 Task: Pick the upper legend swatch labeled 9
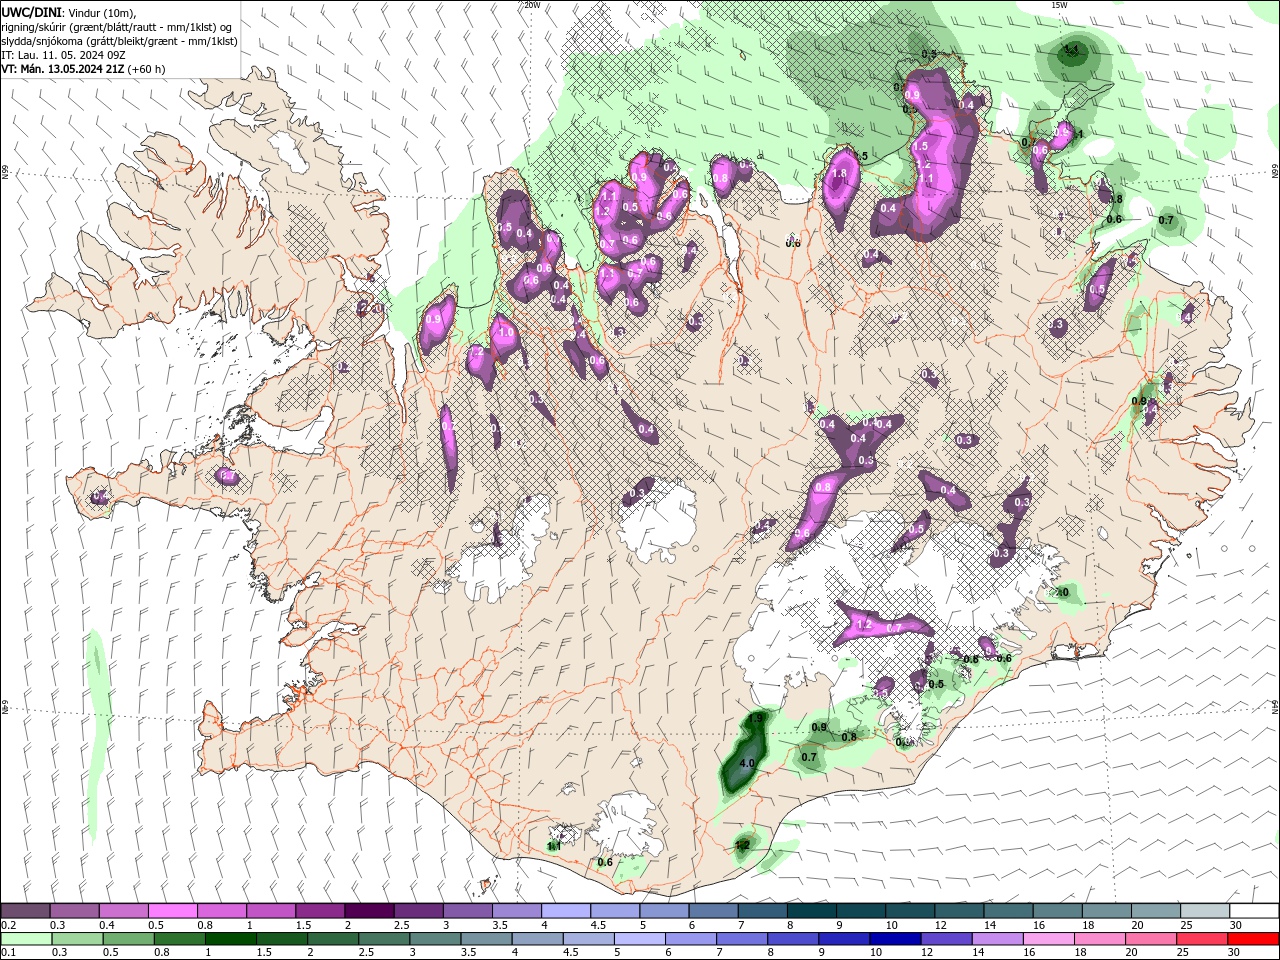pos(860,911)
